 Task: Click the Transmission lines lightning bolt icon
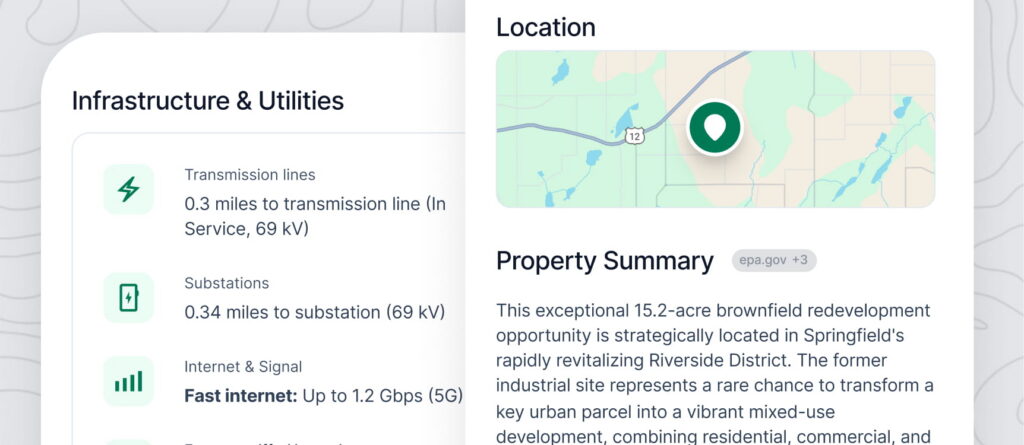pos(128,189)
